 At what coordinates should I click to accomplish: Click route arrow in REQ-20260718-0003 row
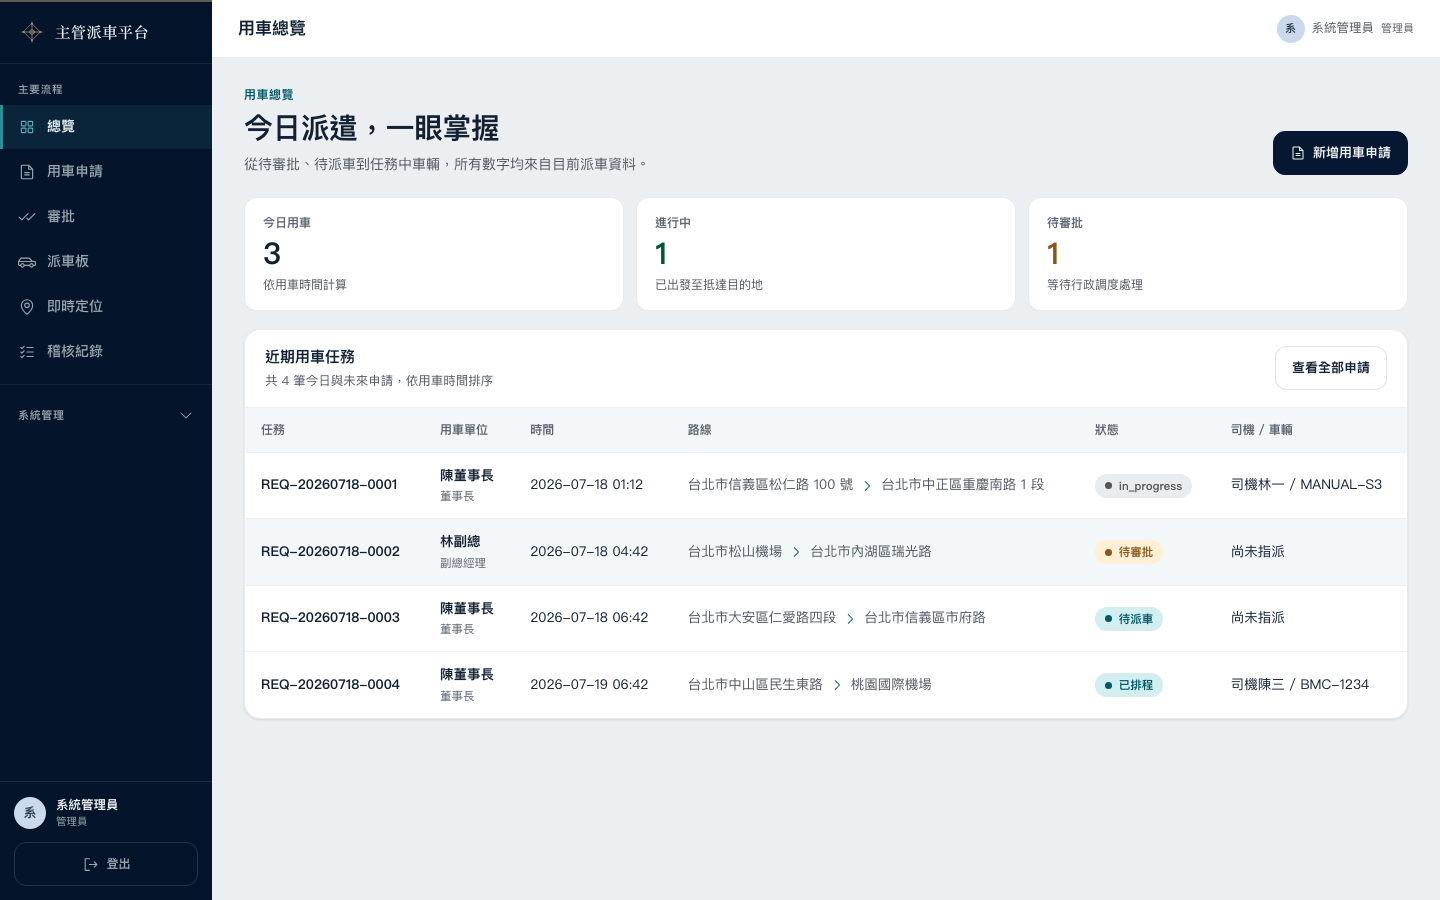(850, 619)
